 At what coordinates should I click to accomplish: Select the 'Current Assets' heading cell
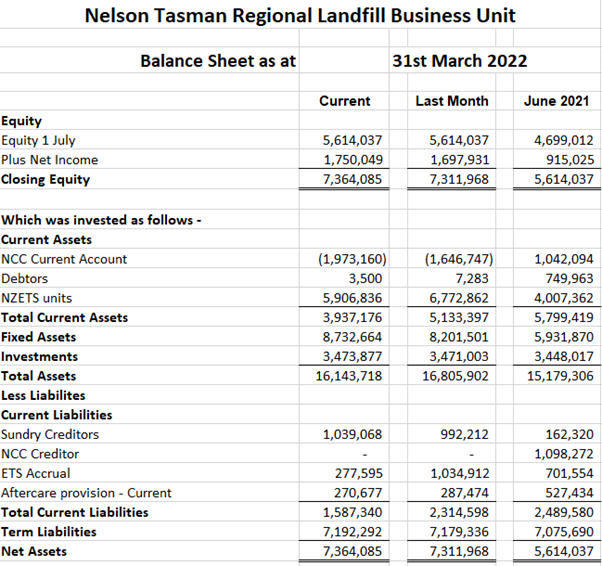click(46, 240)
